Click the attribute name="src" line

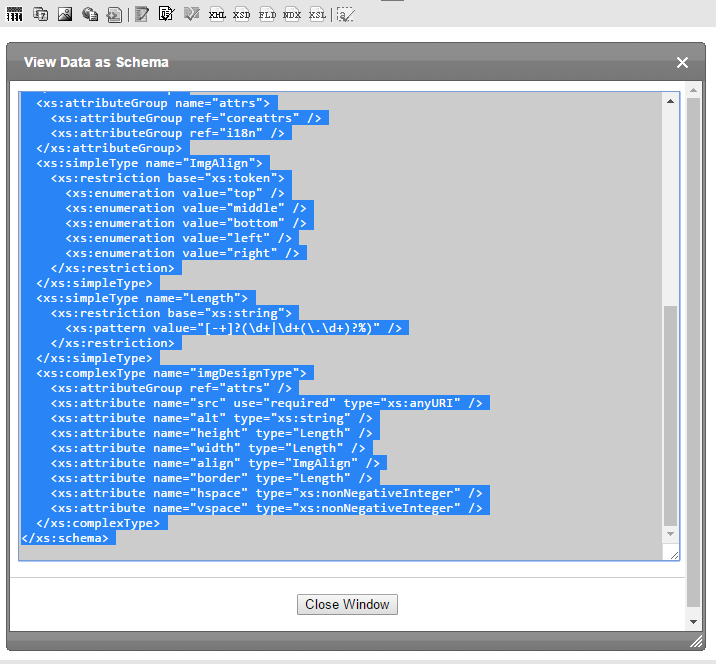[267, 403]
